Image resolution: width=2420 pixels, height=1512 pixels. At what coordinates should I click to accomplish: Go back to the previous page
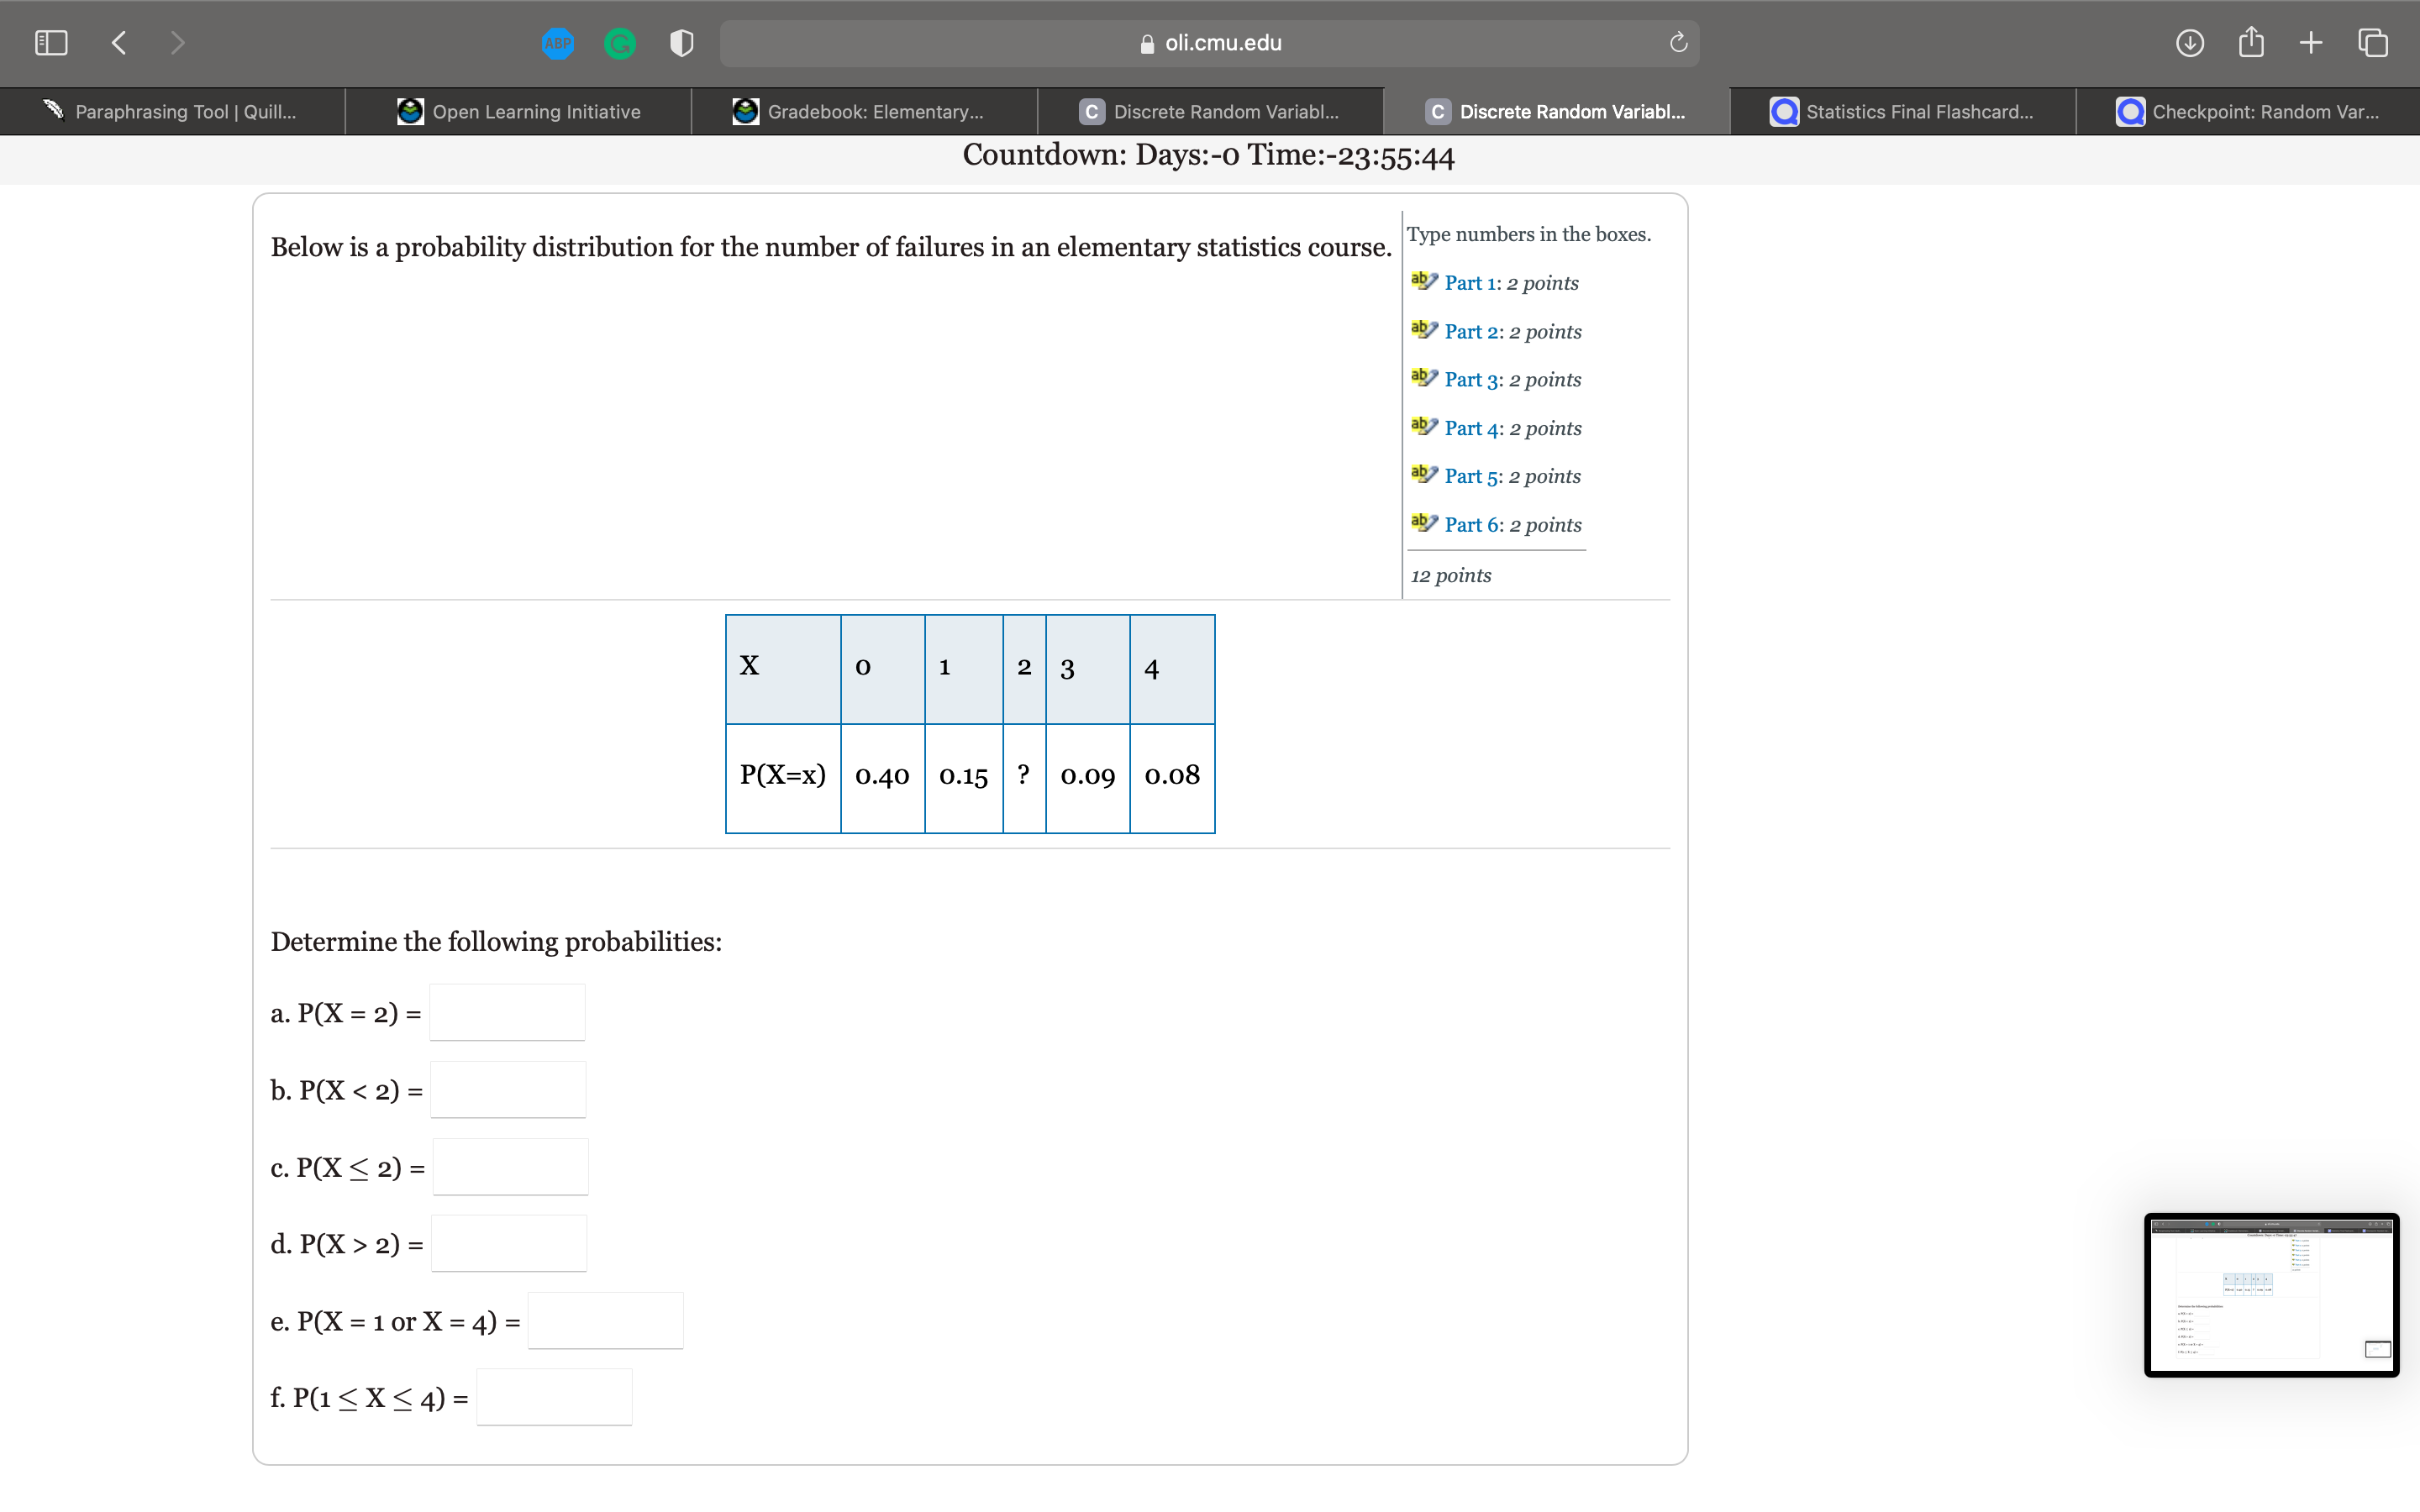click(x=119, y=43)
